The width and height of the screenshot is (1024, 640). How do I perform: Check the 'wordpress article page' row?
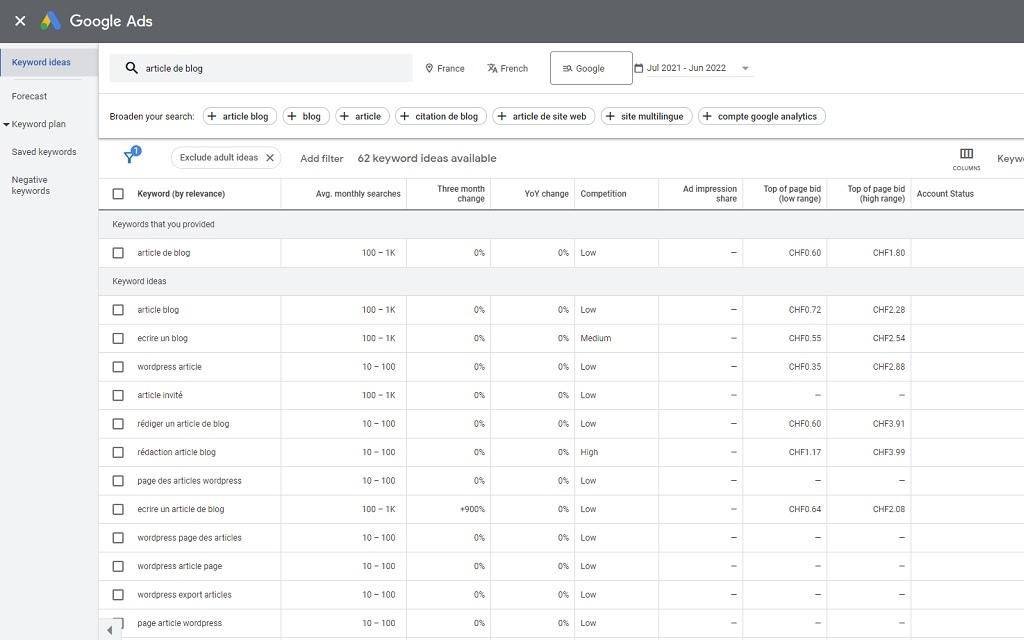pos(118,566)
